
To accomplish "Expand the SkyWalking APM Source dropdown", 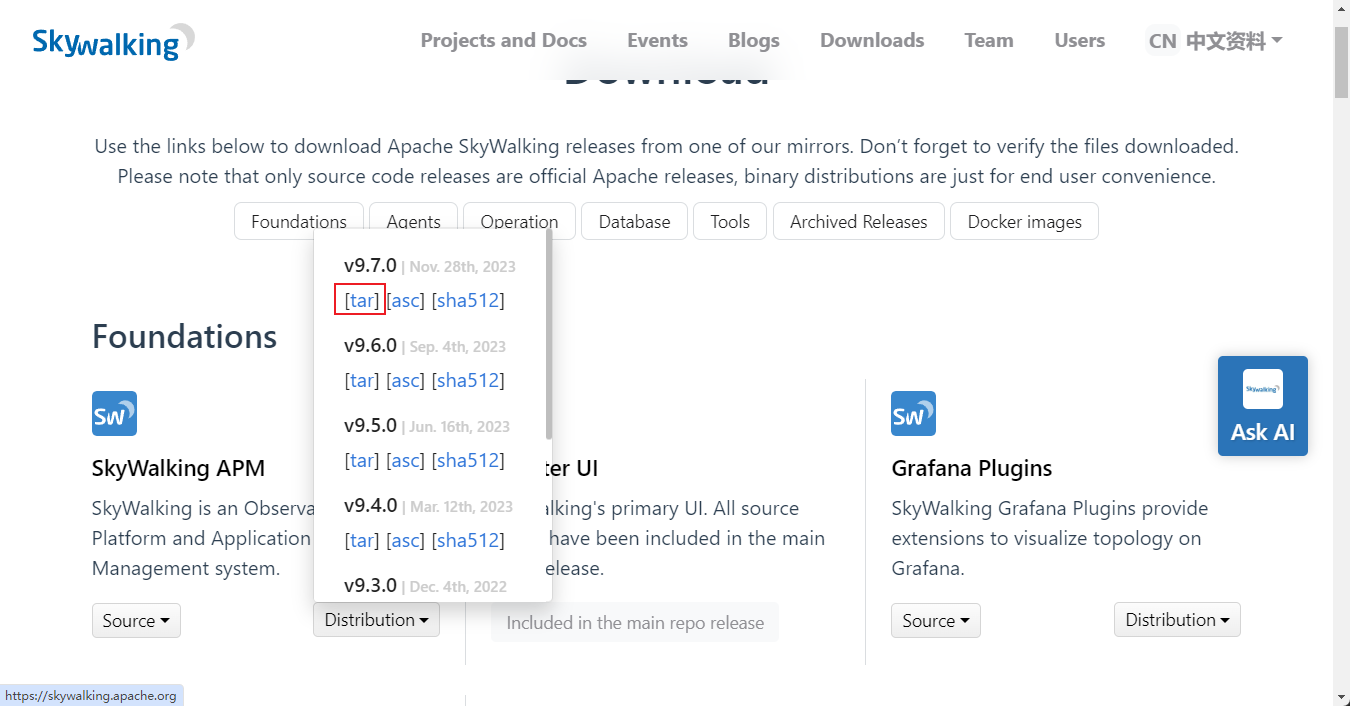I will [136, 621].
